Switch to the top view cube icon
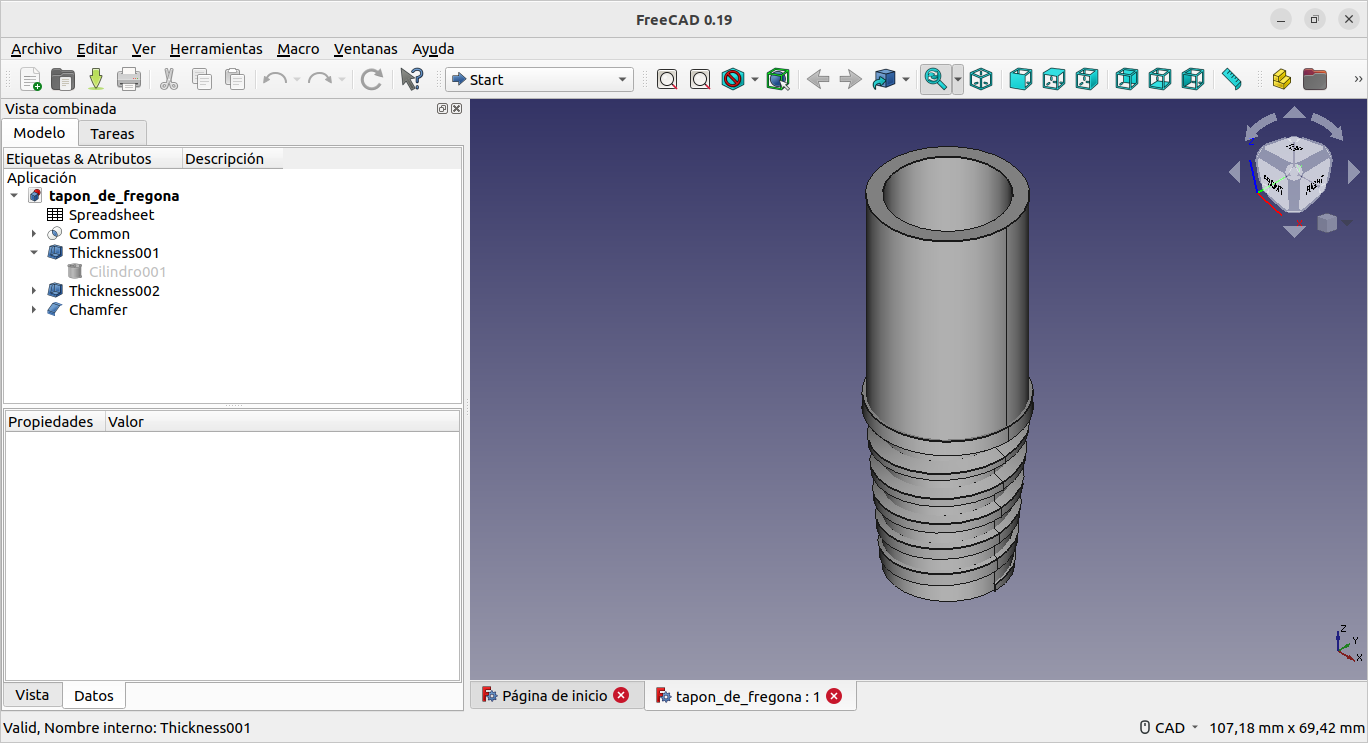Screen dimensions: 1368x743 coord(1053,79)
